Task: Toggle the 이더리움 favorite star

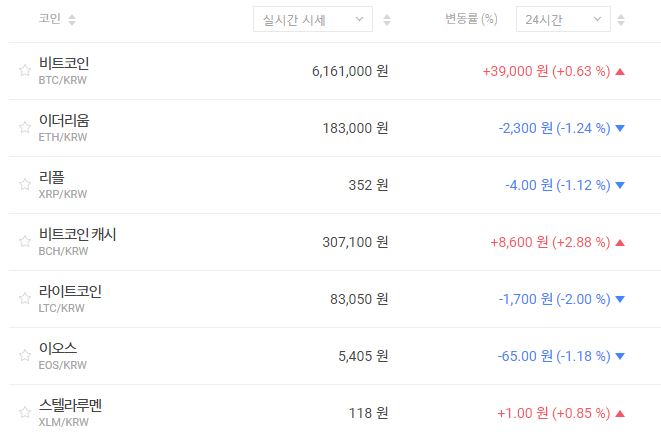Action: [25, 128]
